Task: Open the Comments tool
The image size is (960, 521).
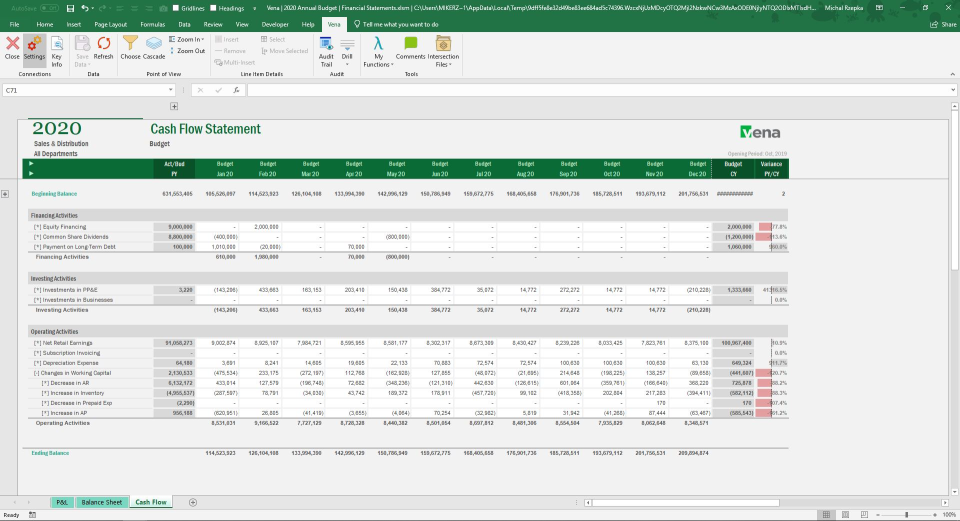Action: 410,47
